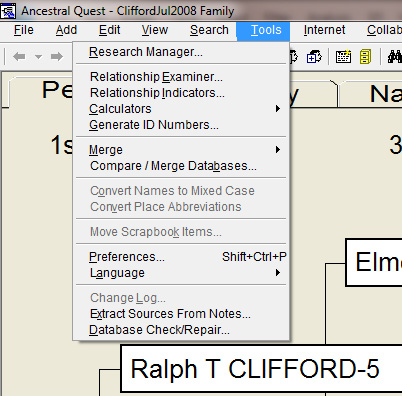This screenshot has width=402, height=396.
Task: Click the calendar toolbar icon
Action: pos(343,57)
